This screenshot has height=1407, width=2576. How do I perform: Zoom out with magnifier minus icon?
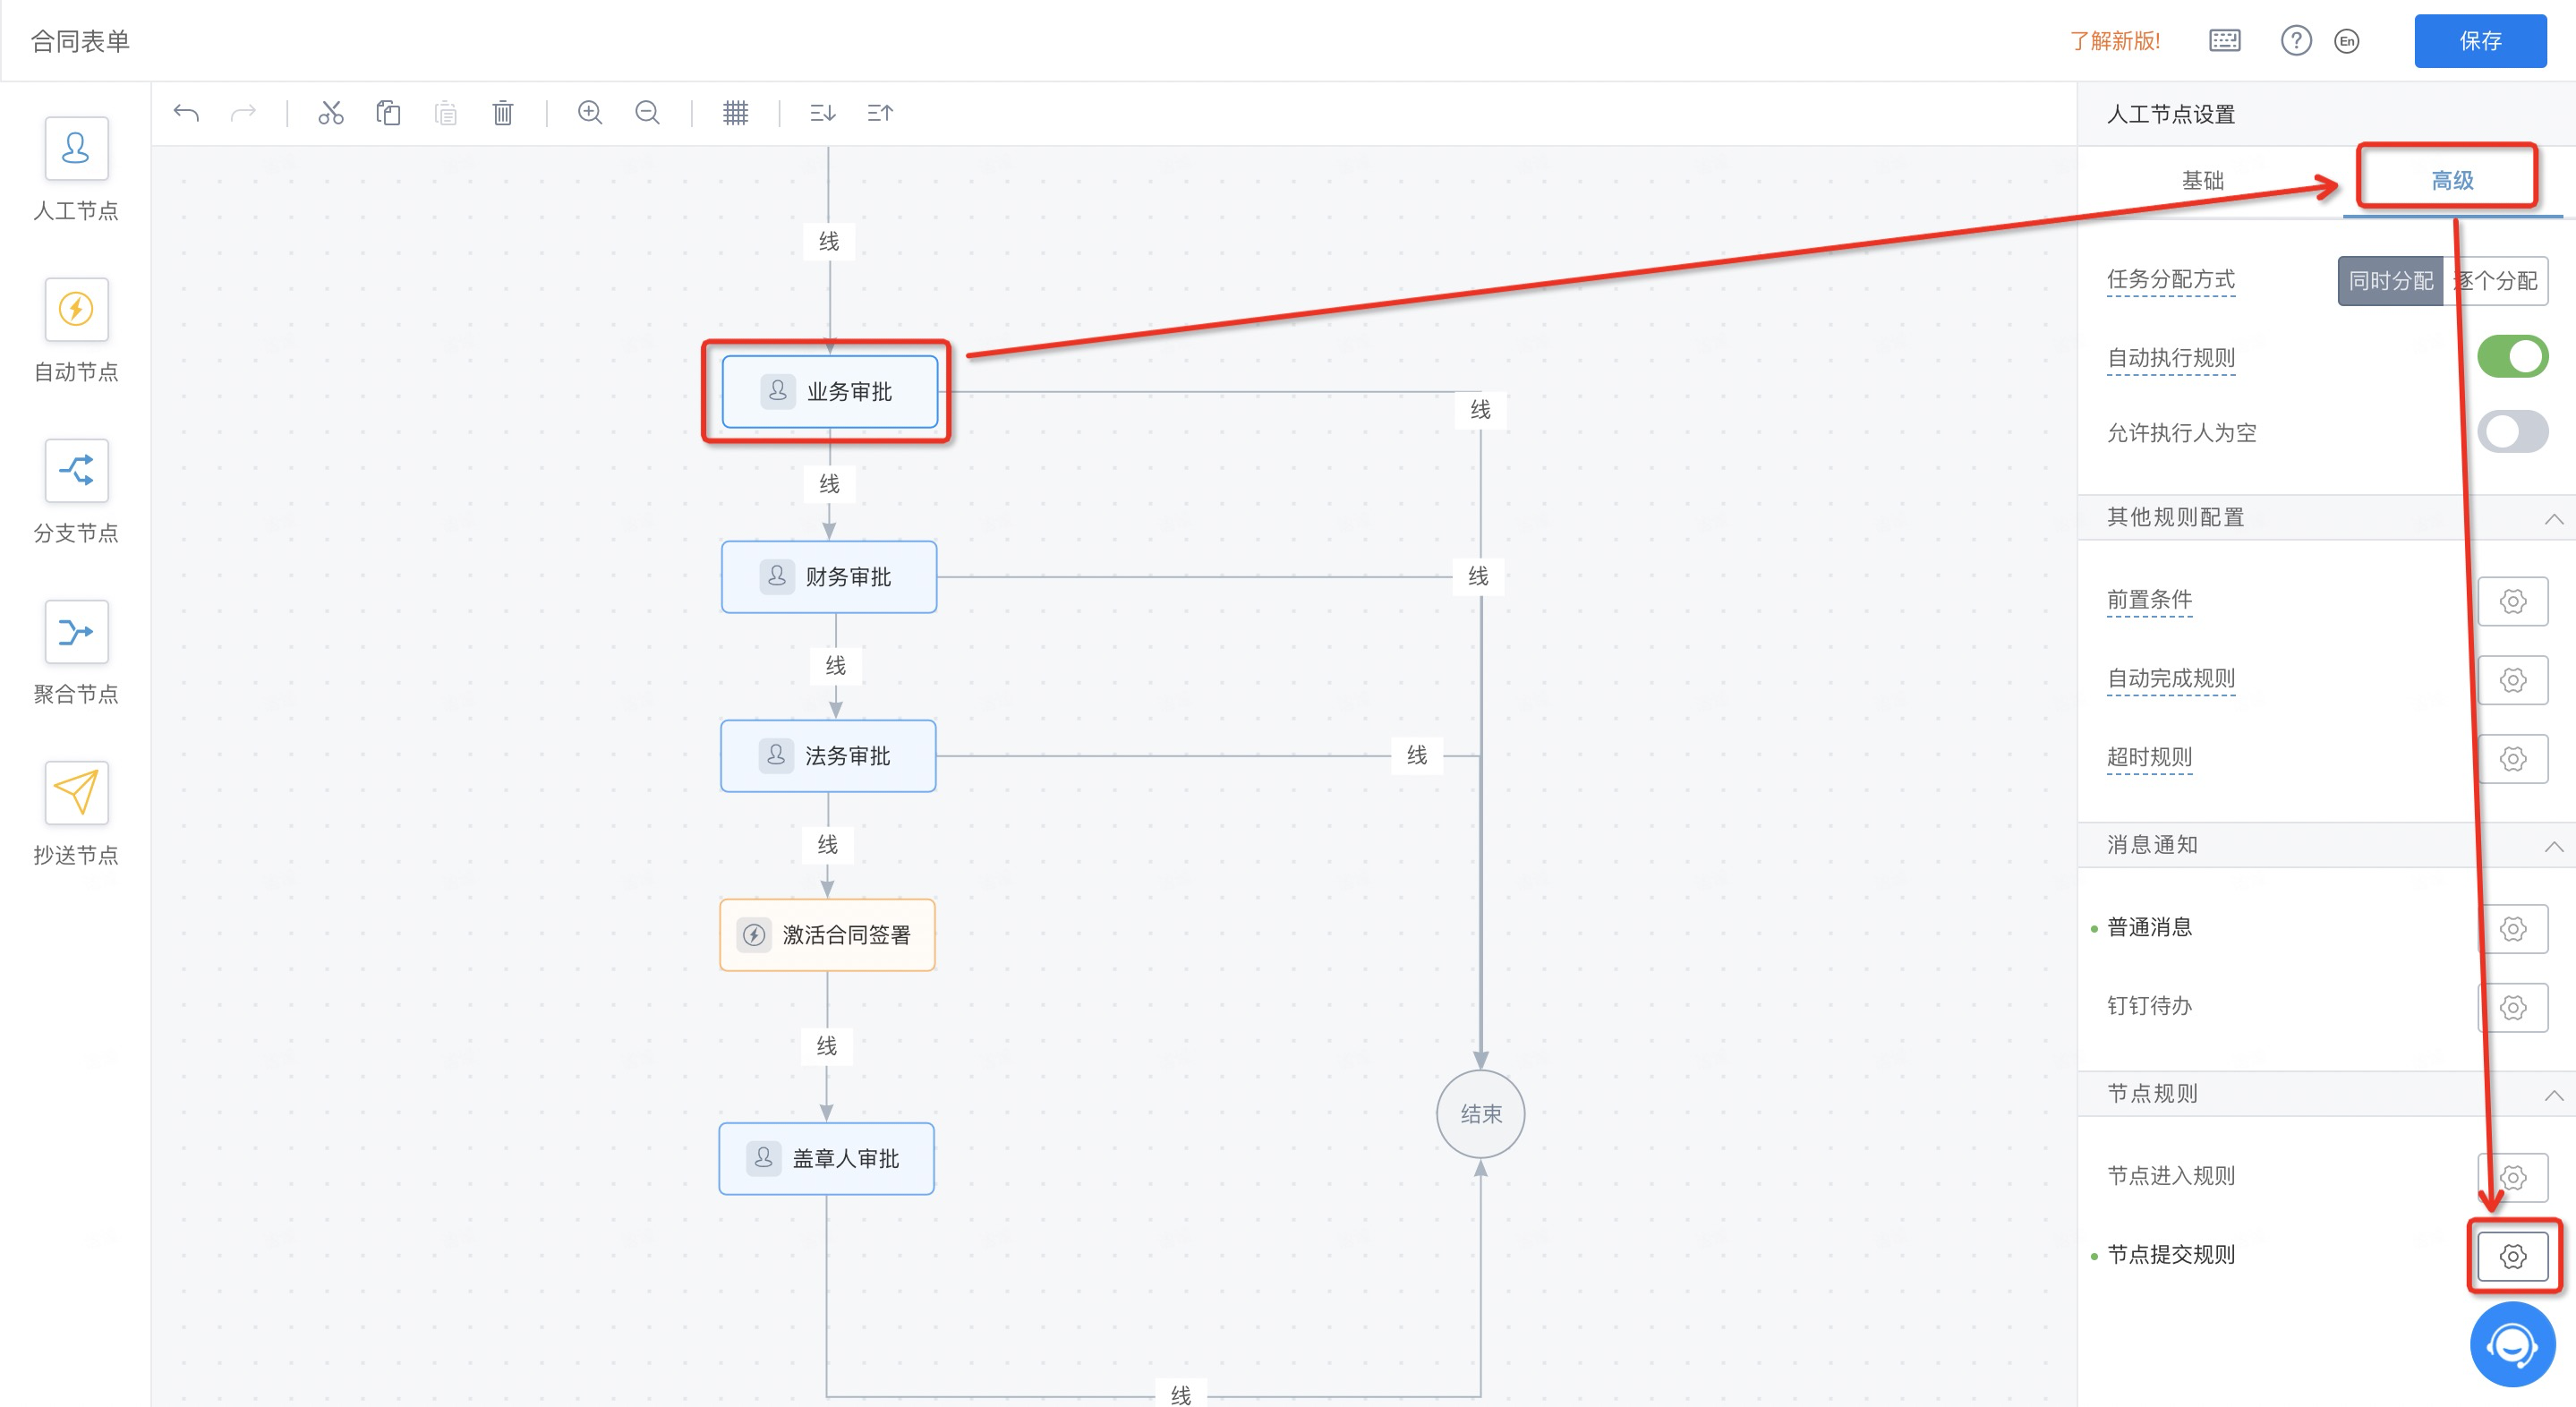pos(648,113)
